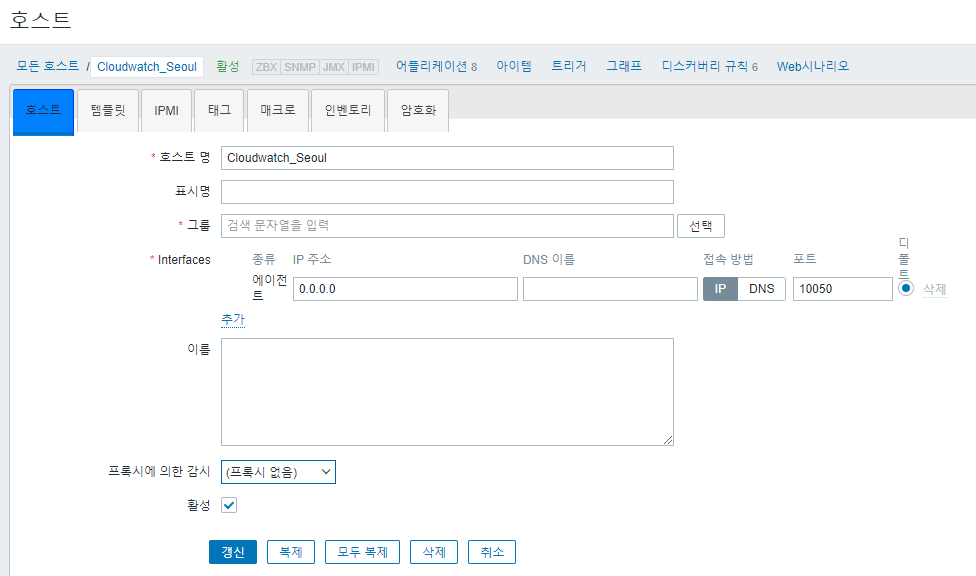Click the 취소 cancel button
Screen dimensions: 976x576
pyautogui.click(x=492, y=552)
